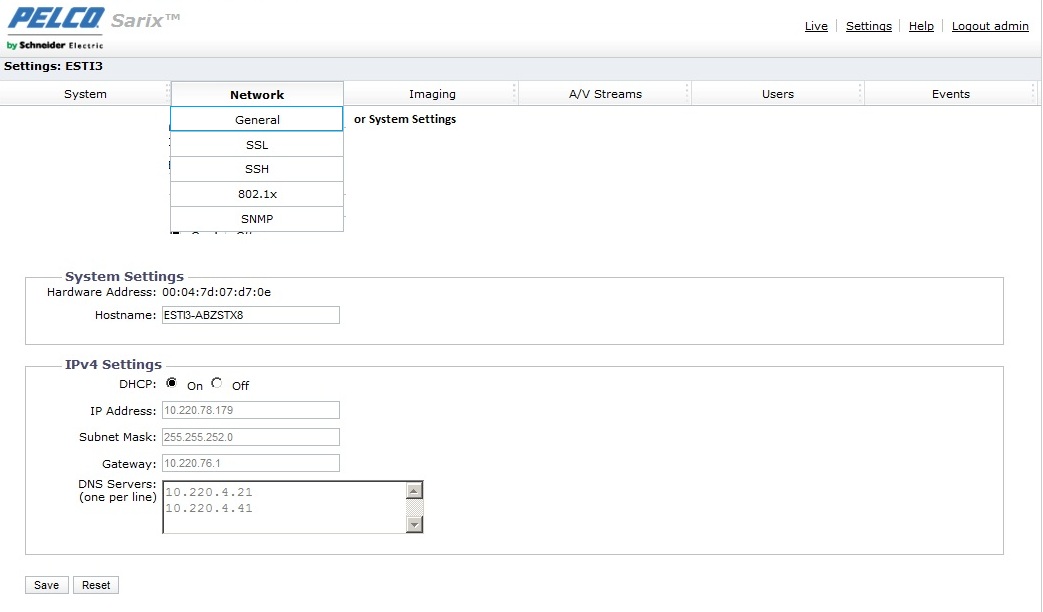Click the Hostname input field
The width and height of the screenshot is (1043, 612).
(250, 315)
